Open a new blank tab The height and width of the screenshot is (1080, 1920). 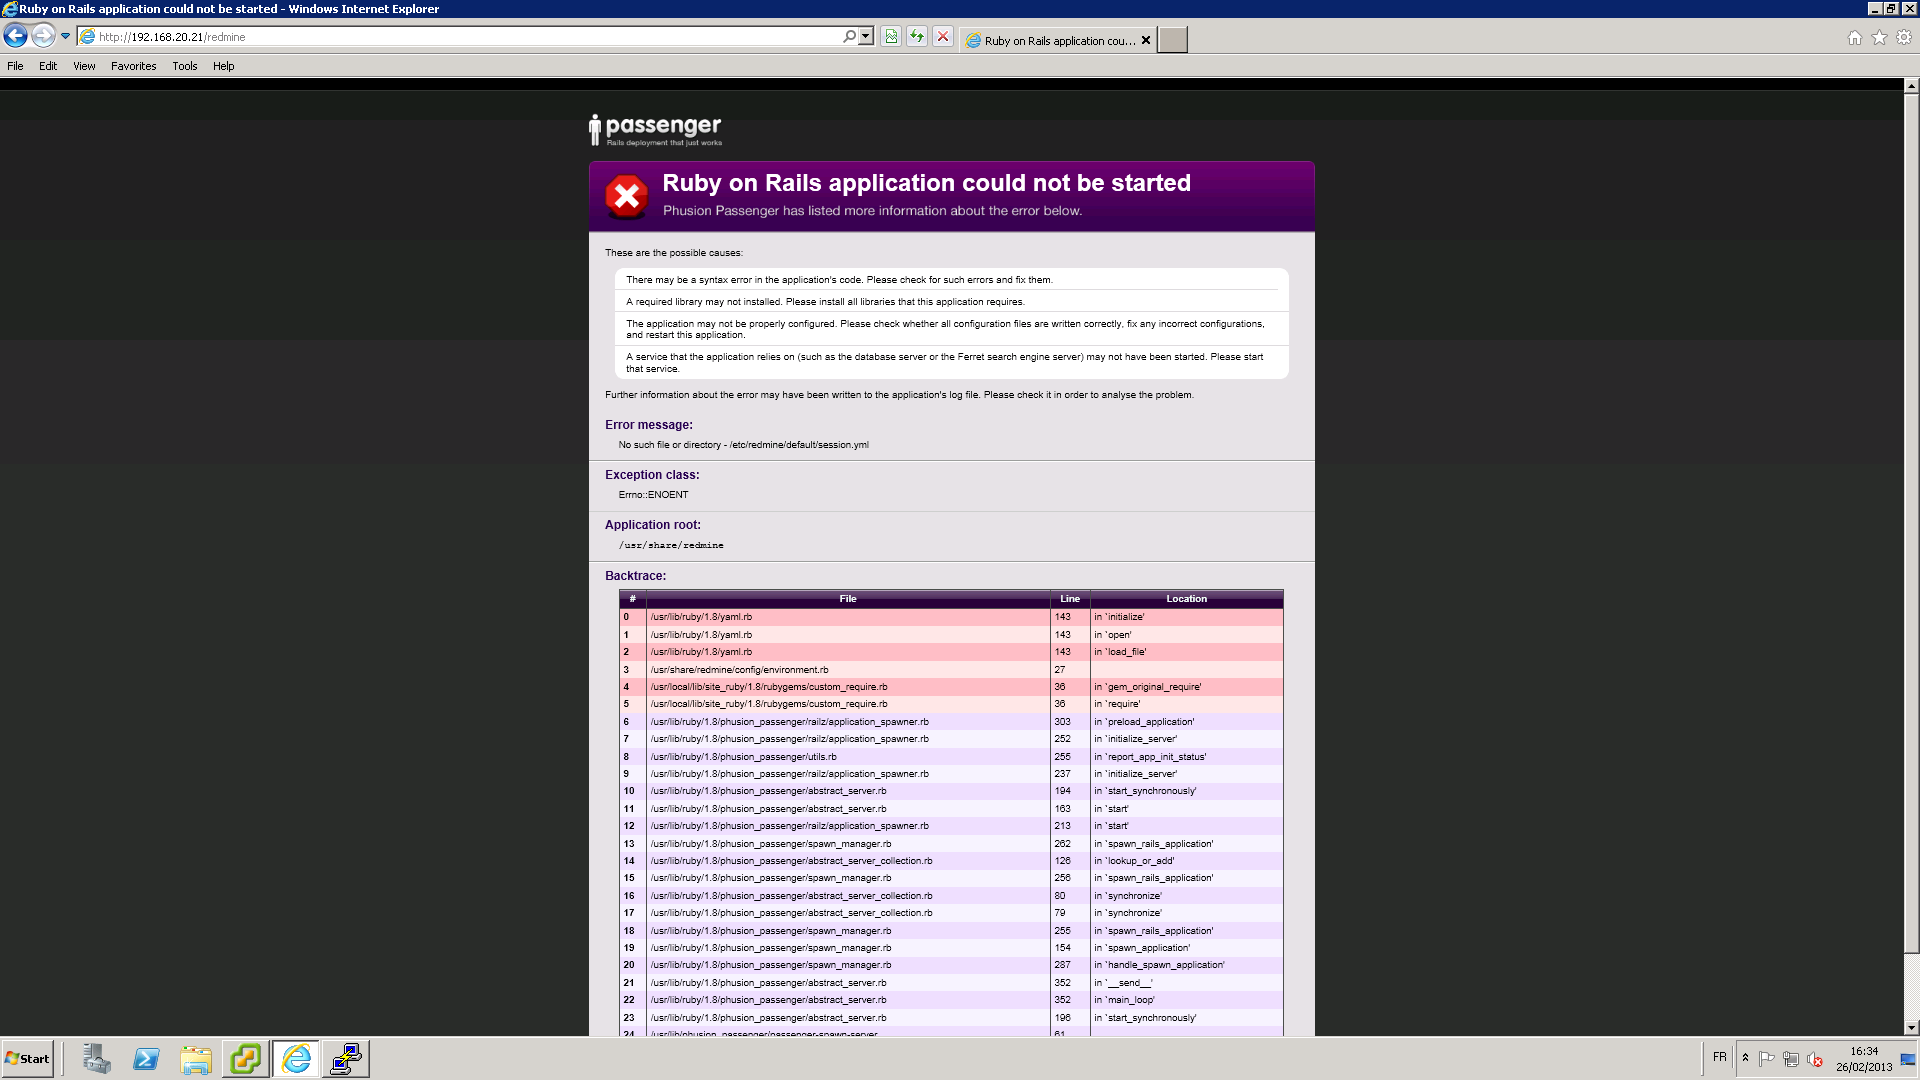1172,40
